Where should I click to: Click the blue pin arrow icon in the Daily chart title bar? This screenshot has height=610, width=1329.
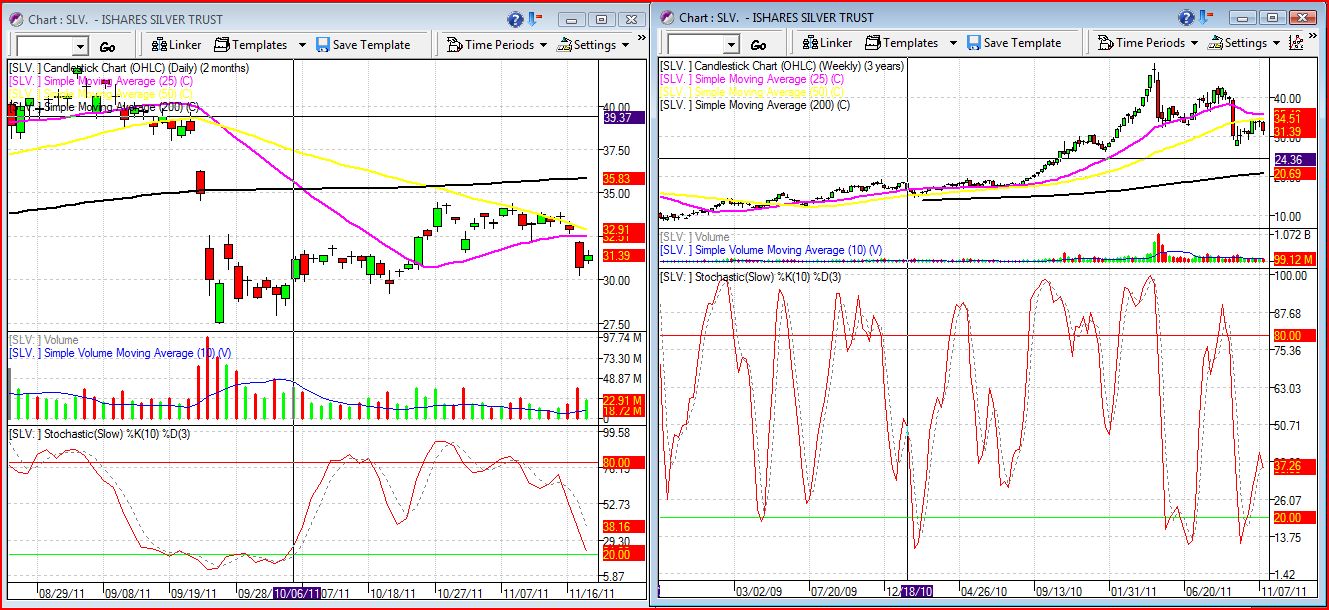(534, 19)
